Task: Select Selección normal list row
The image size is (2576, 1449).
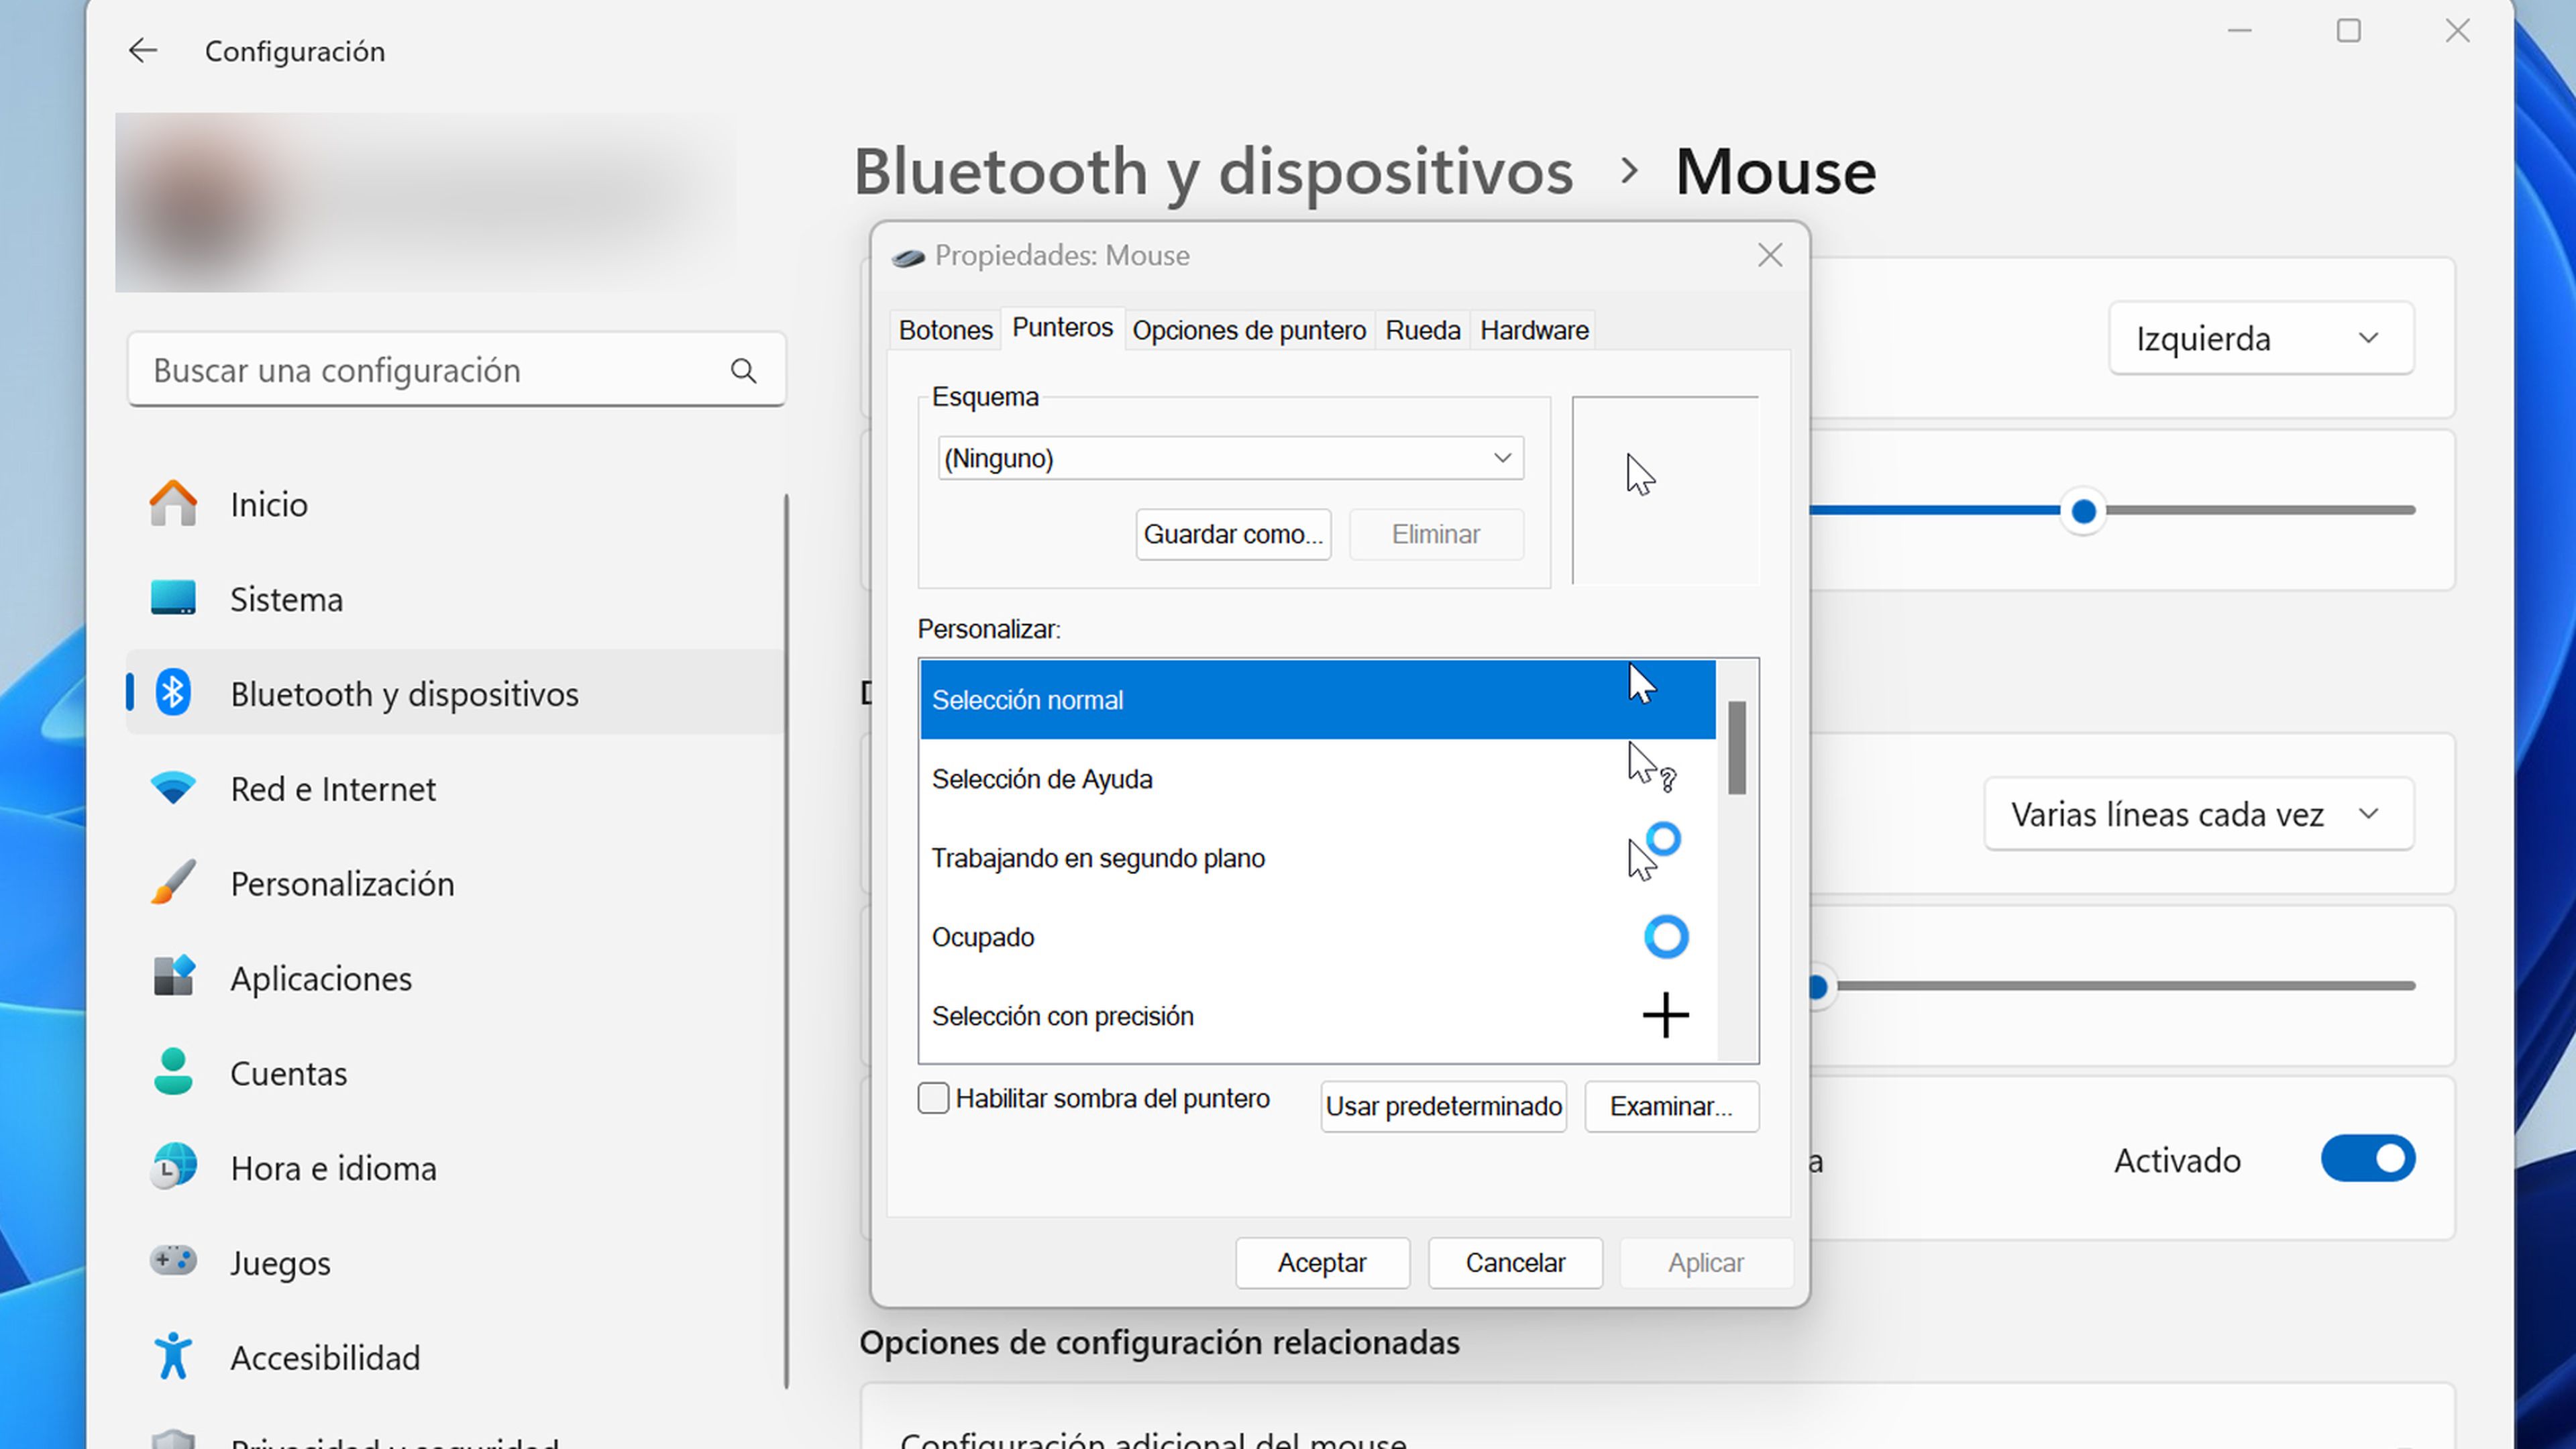Action: tap(1317, 699)
